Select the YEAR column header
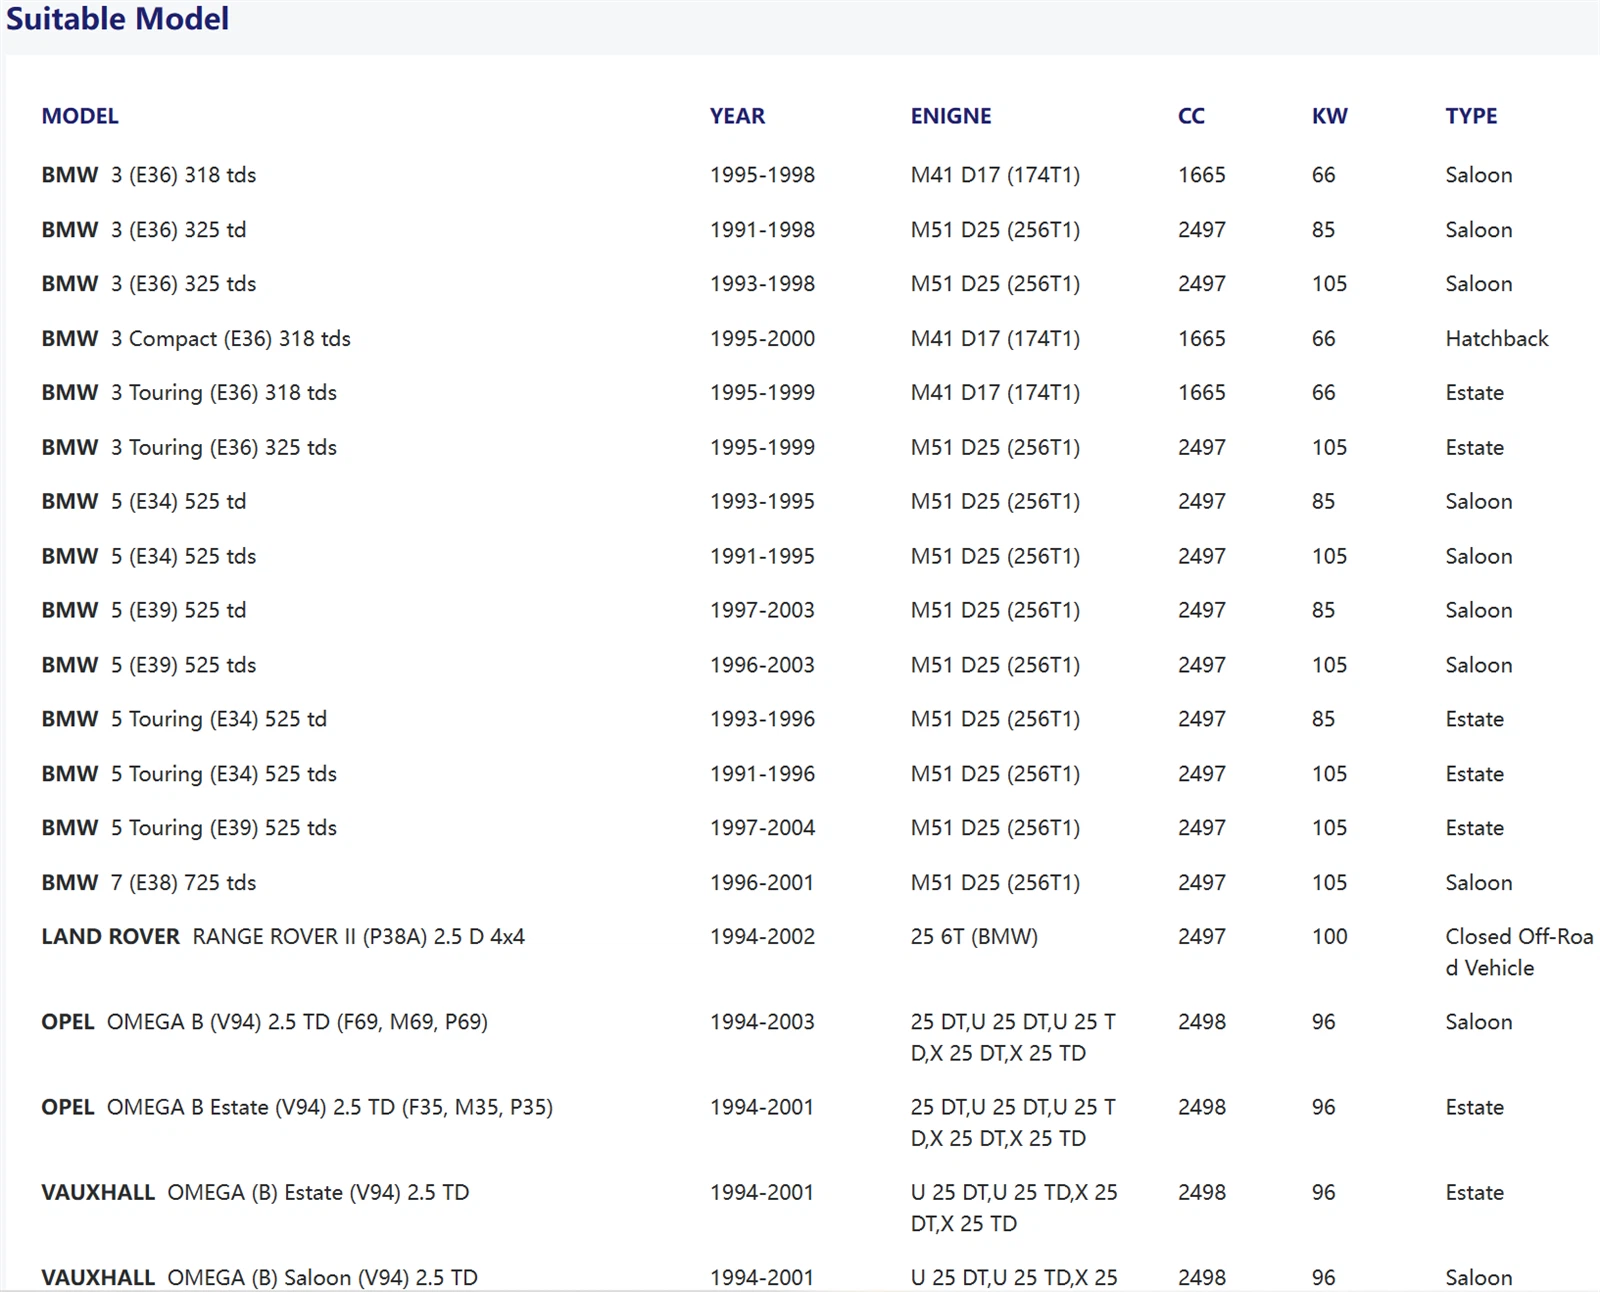This screenshot has width=1600, height=1292. pyautogui.click(x=737, y=116)
